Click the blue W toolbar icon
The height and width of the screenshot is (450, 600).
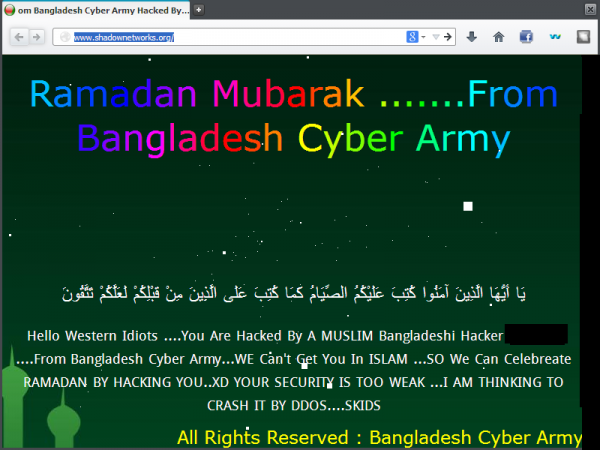pos(555,37)
